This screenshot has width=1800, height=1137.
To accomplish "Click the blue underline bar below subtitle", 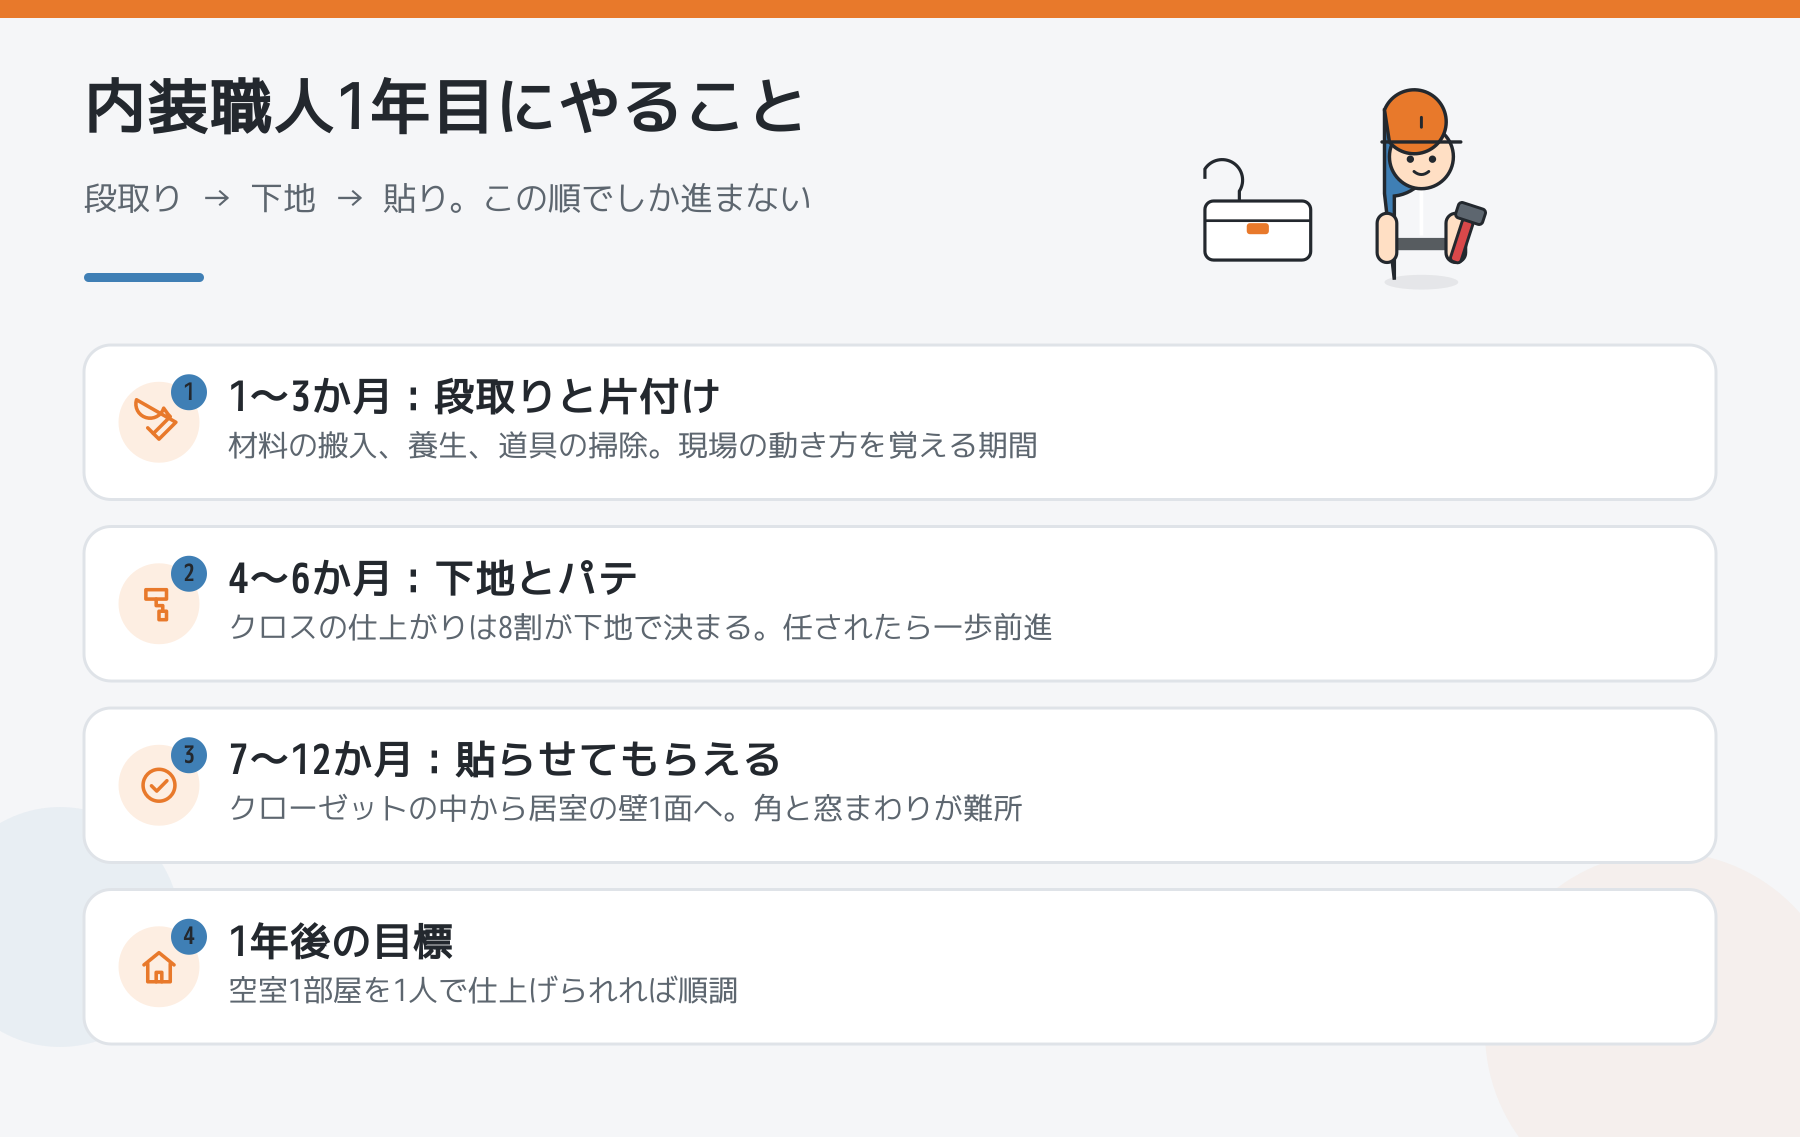I will coord(144,277).
